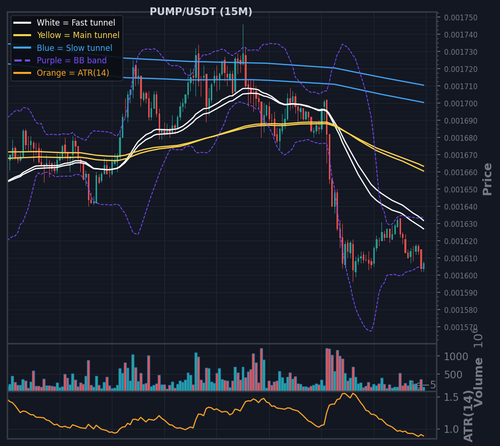Click the 0.001650 price axis label
Screen dimensions: 500x446
(461, 190)
